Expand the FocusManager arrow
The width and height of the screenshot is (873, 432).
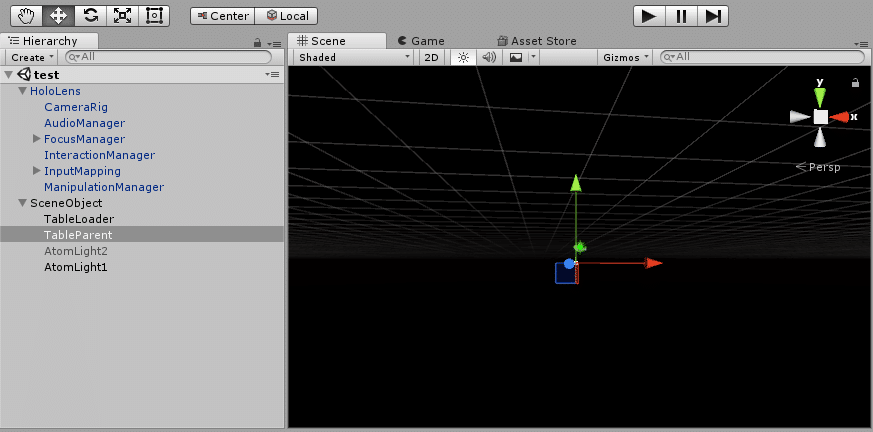[x=37, y=139]
